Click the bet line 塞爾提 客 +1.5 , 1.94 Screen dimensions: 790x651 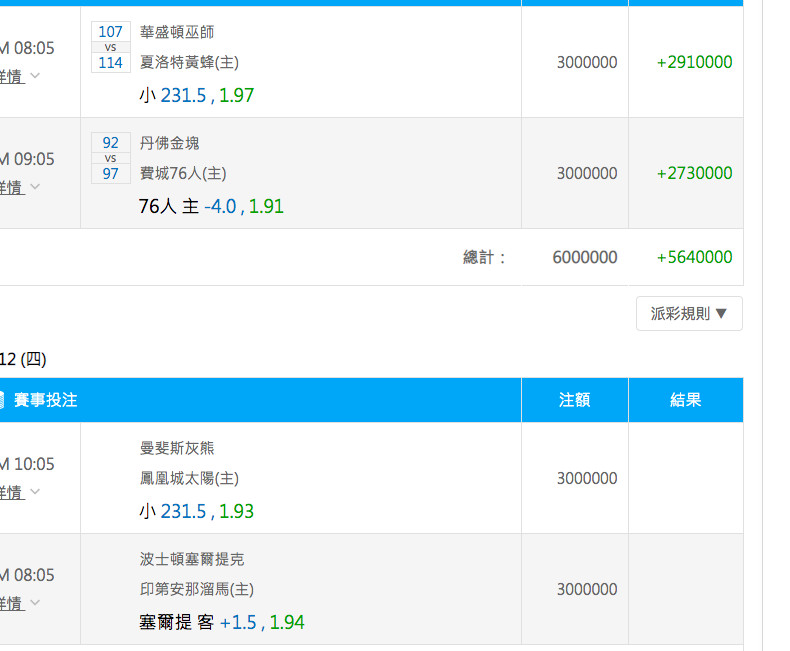click(222, 622)
